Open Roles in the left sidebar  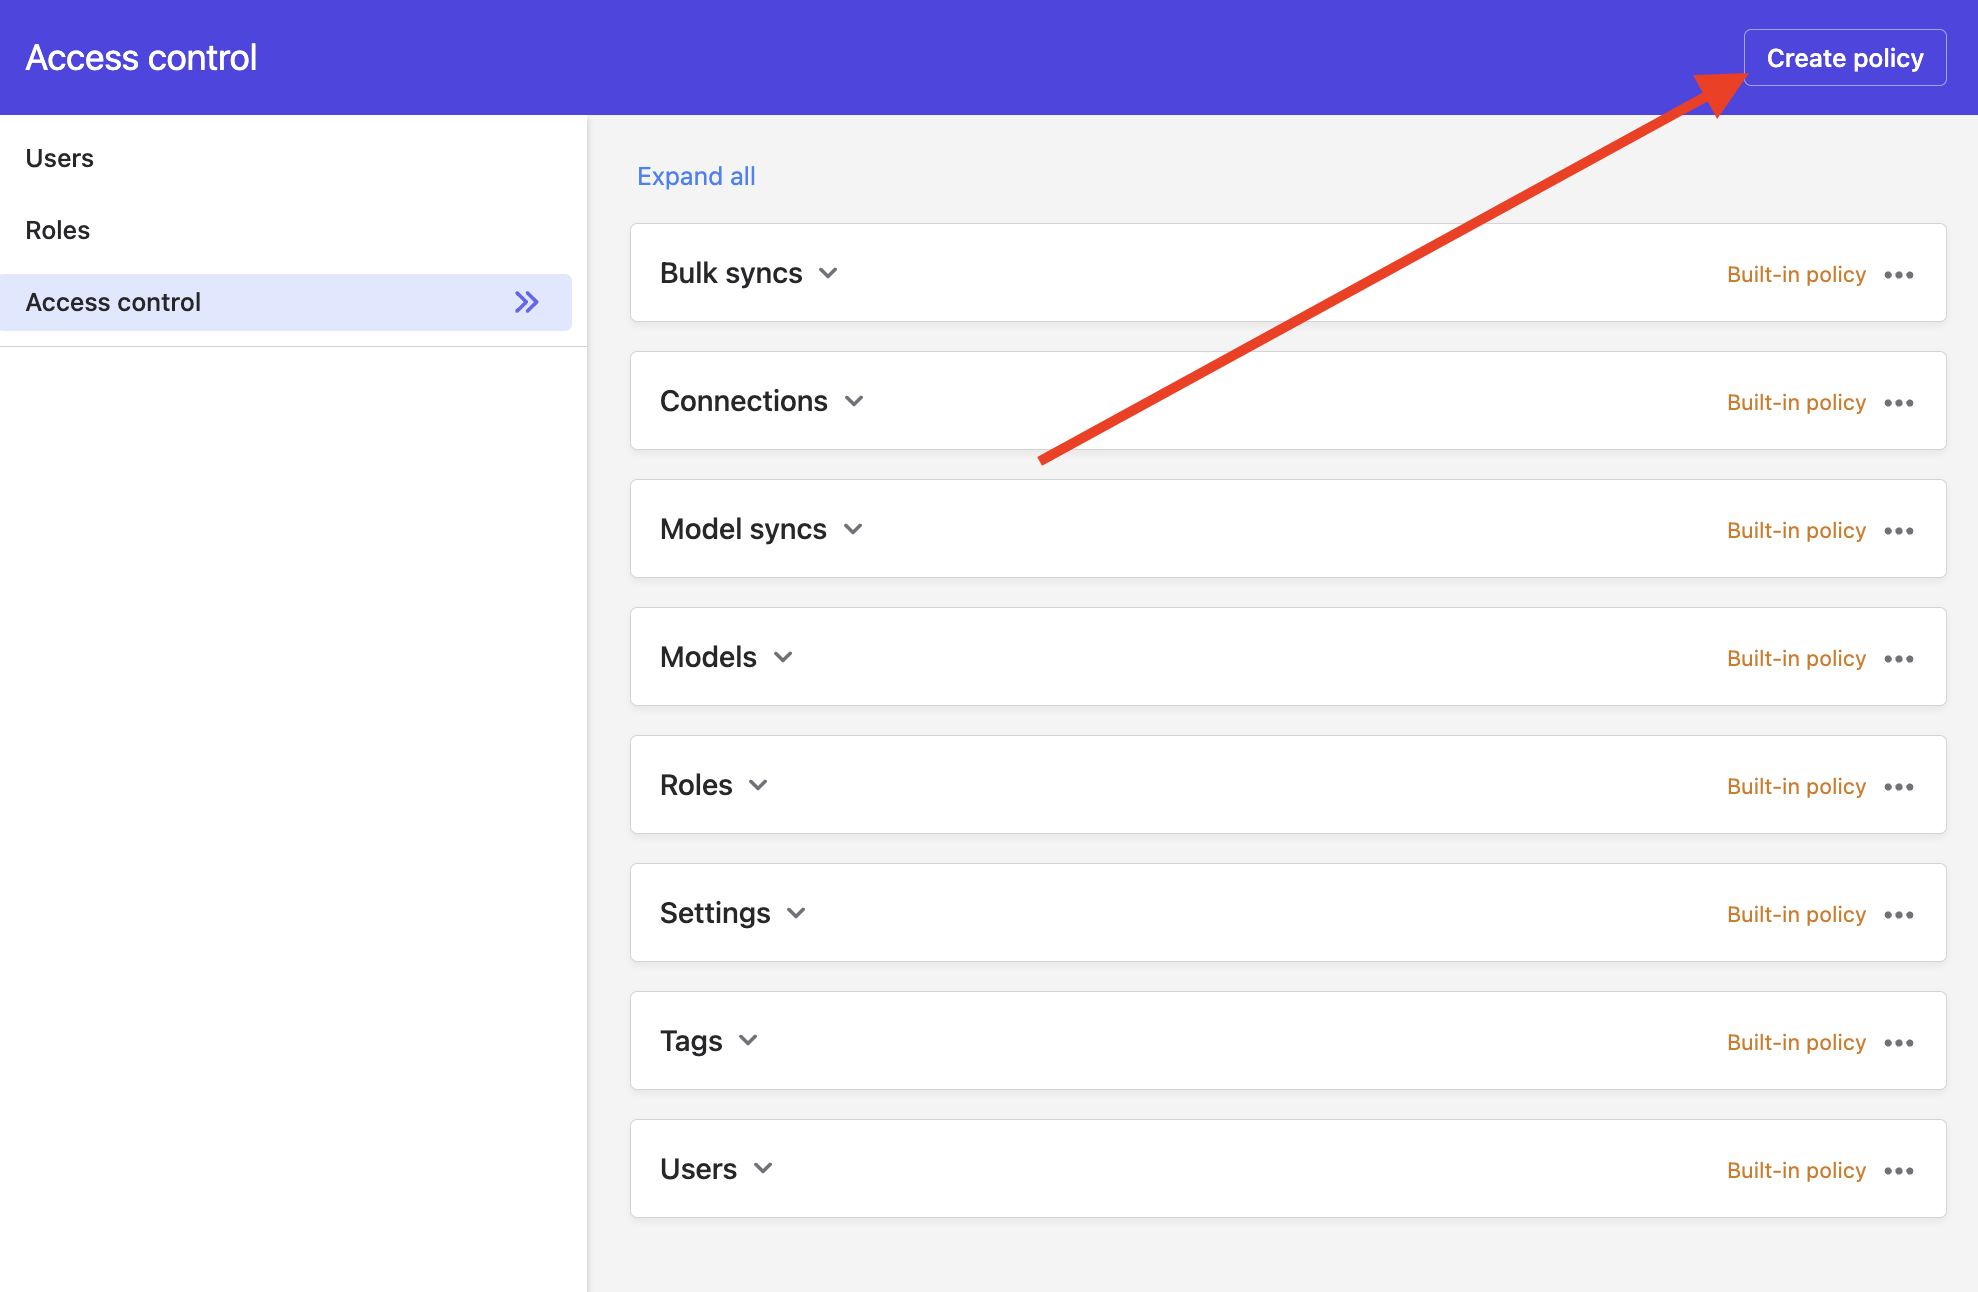coord(58,230)
